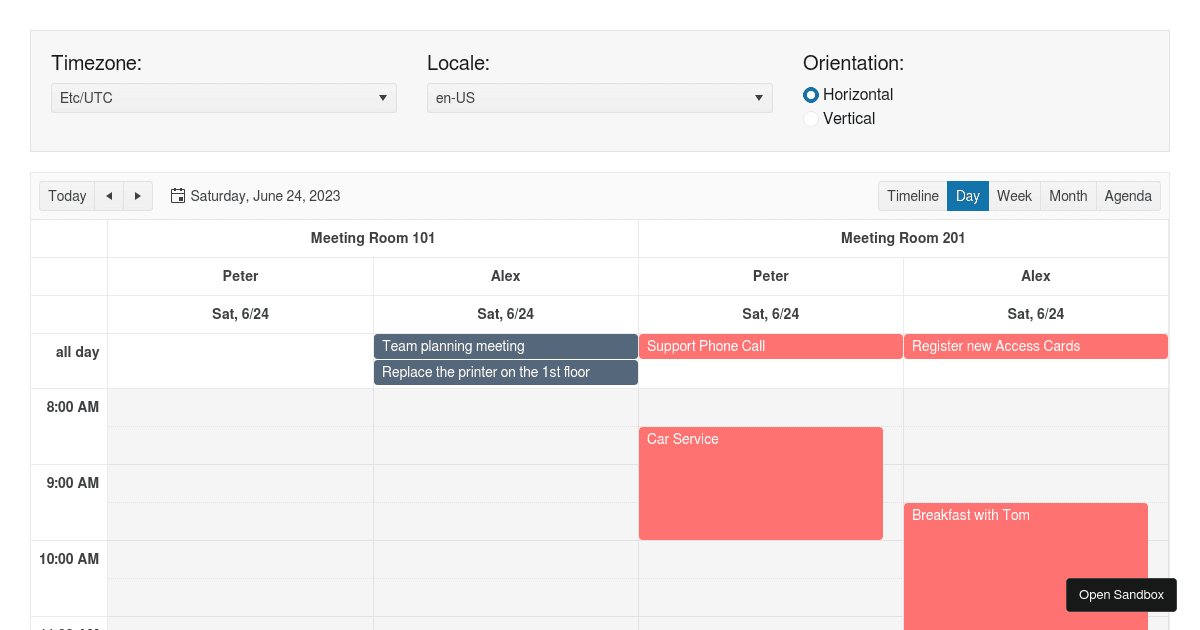Select the Vertical orientation radio button
Image resolution: width=1200 pixels, height=630 pixels.
811,118
